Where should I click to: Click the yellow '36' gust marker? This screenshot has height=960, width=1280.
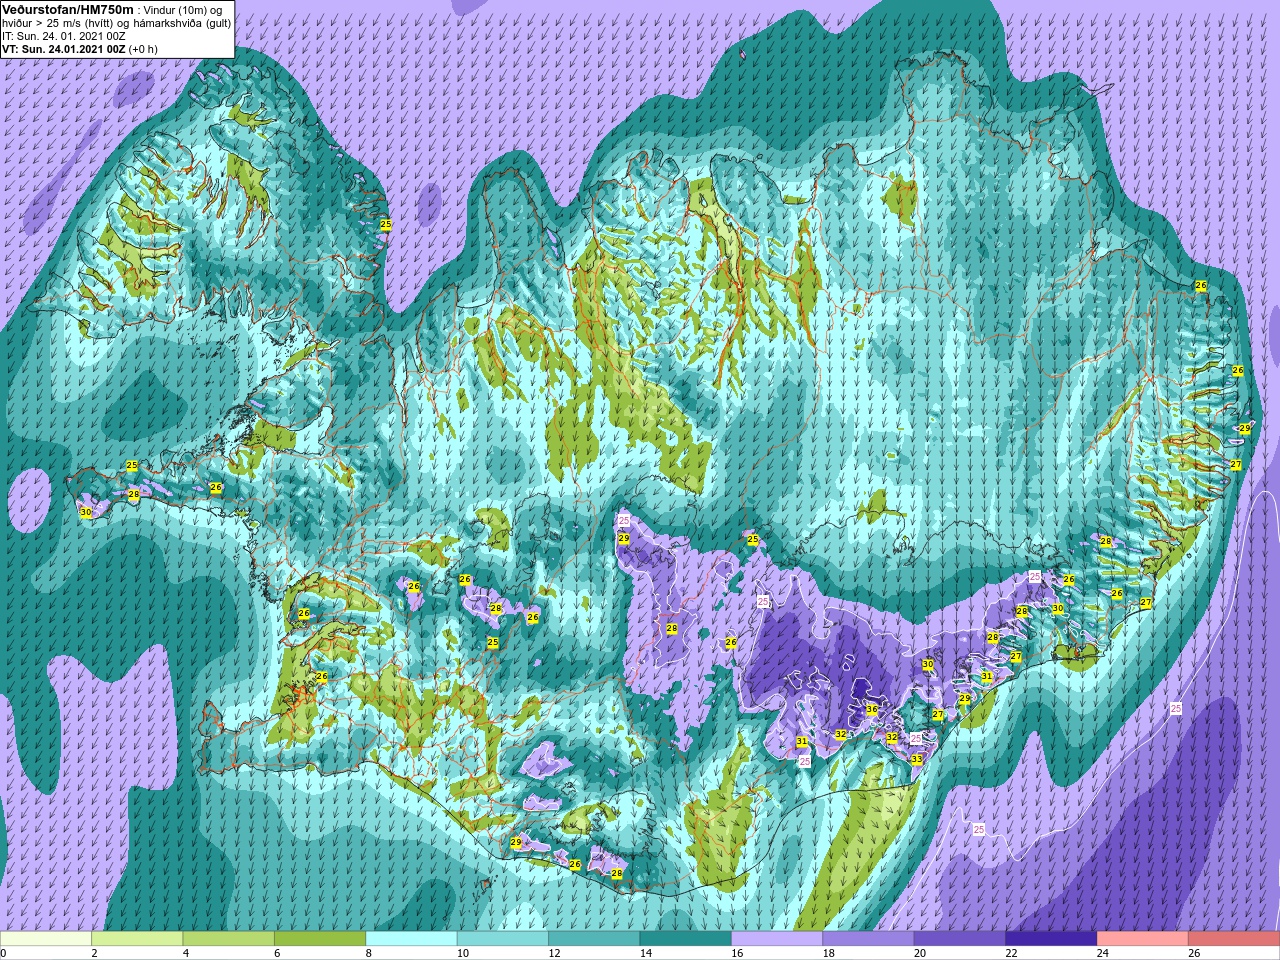(x=872, y=710)
